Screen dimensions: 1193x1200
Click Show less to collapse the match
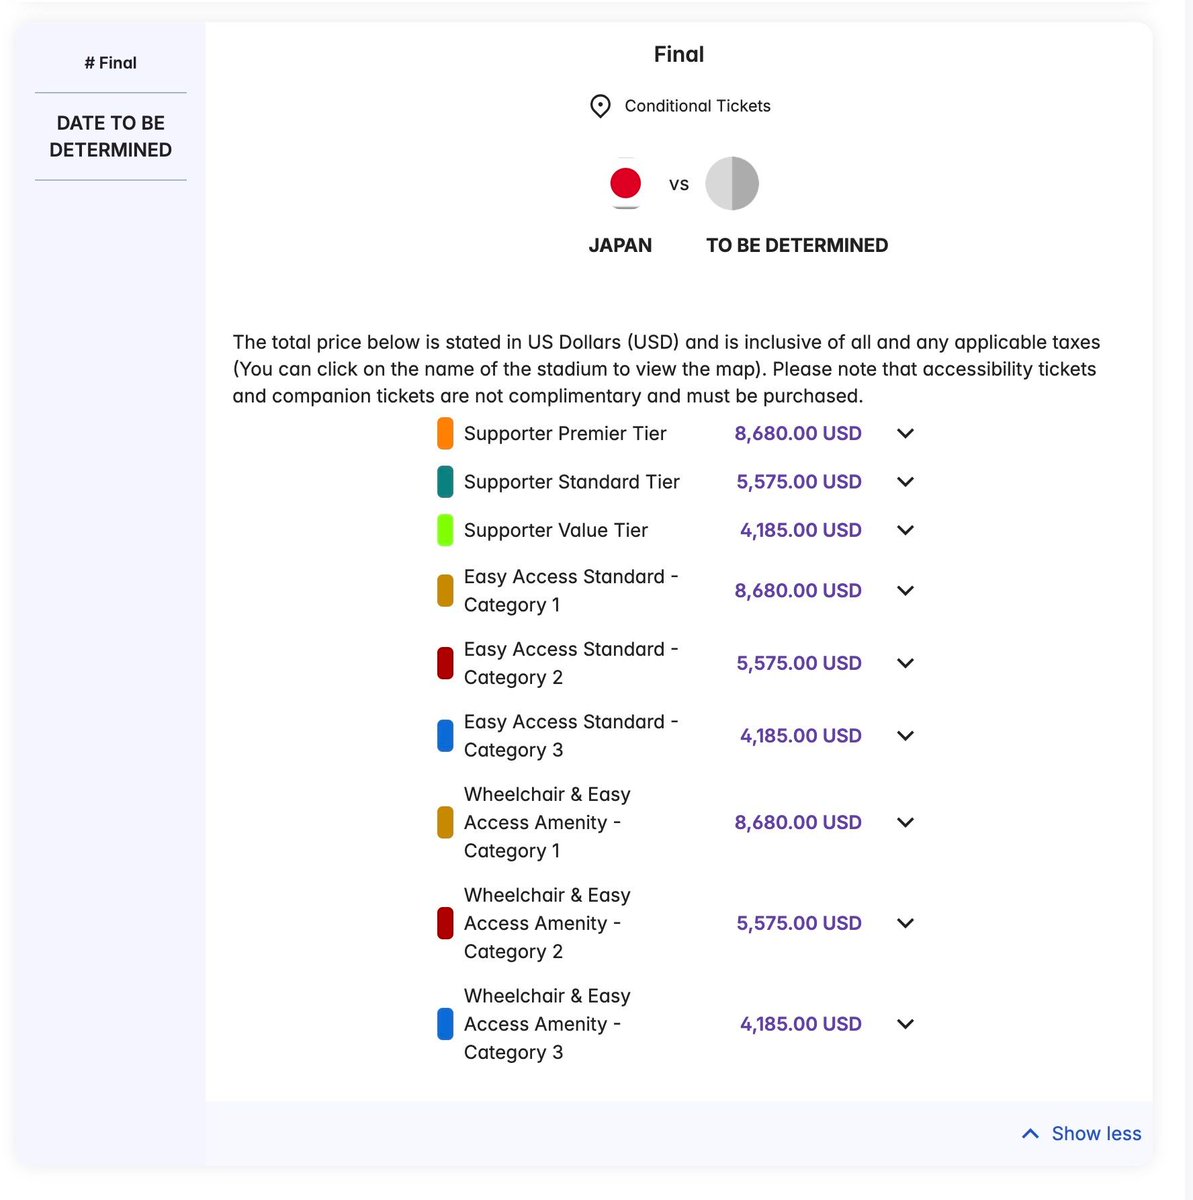(1096, 1133)
